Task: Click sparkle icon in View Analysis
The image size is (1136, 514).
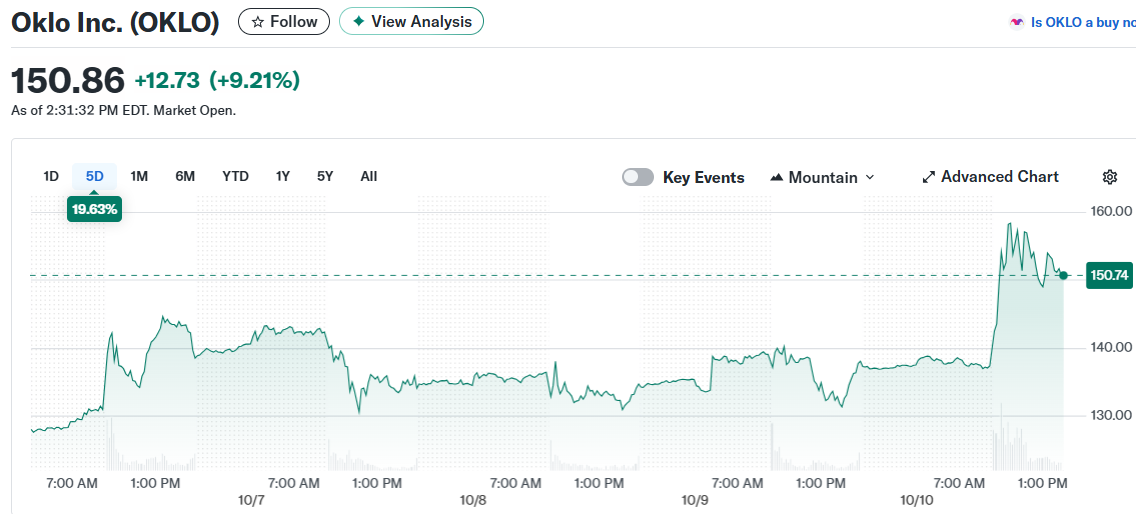Action: (358, 21)
